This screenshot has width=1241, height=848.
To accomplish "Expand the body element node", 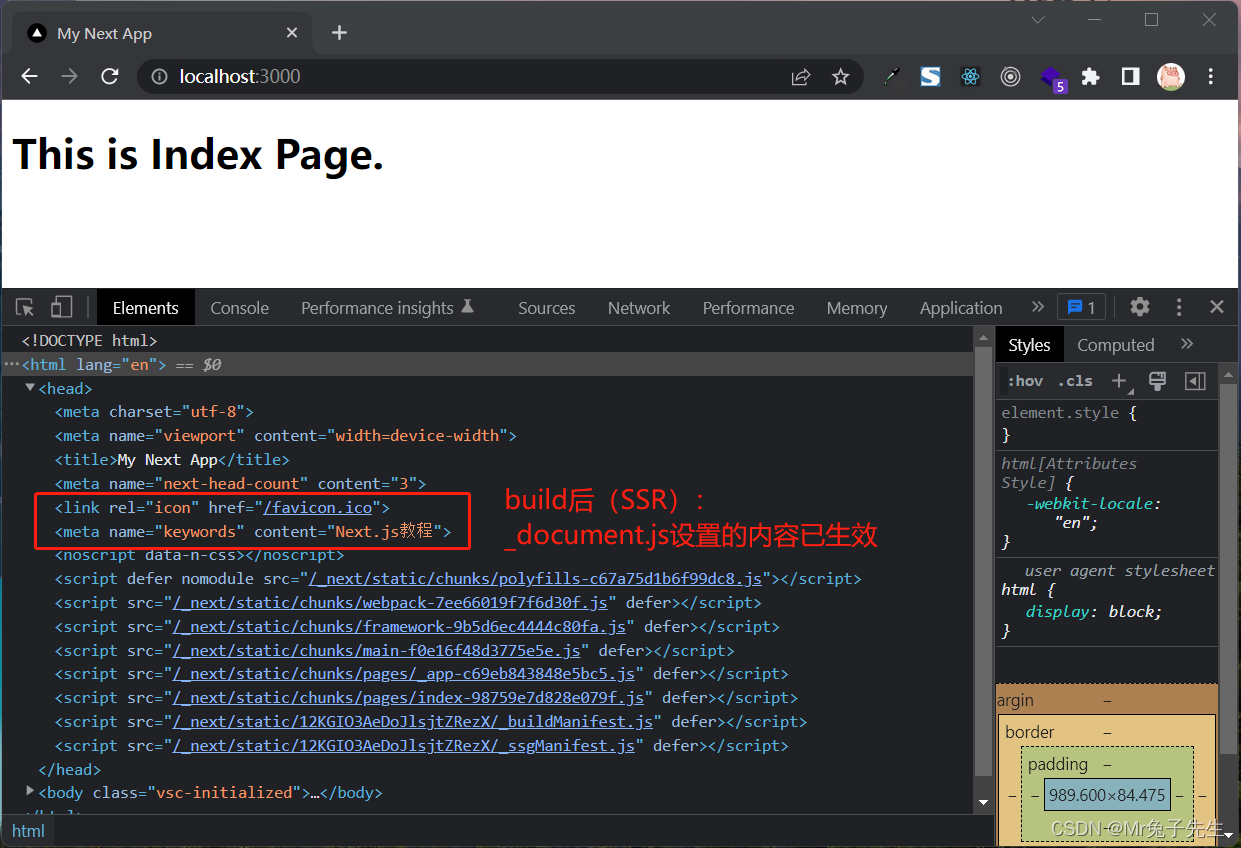I will (x=30, y=792).
